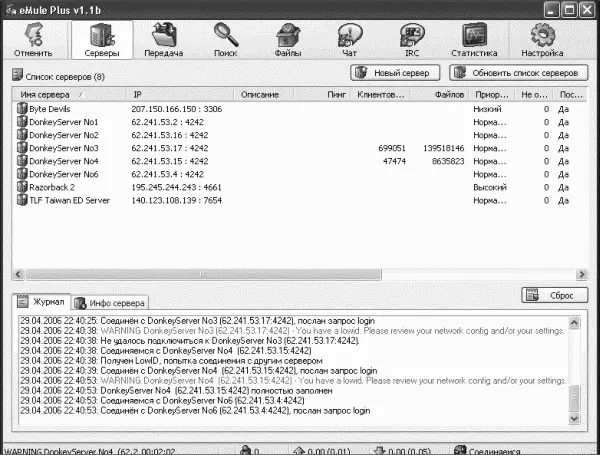
Task: Click the eMule Plus title bar icon
Action: [11, 10]
